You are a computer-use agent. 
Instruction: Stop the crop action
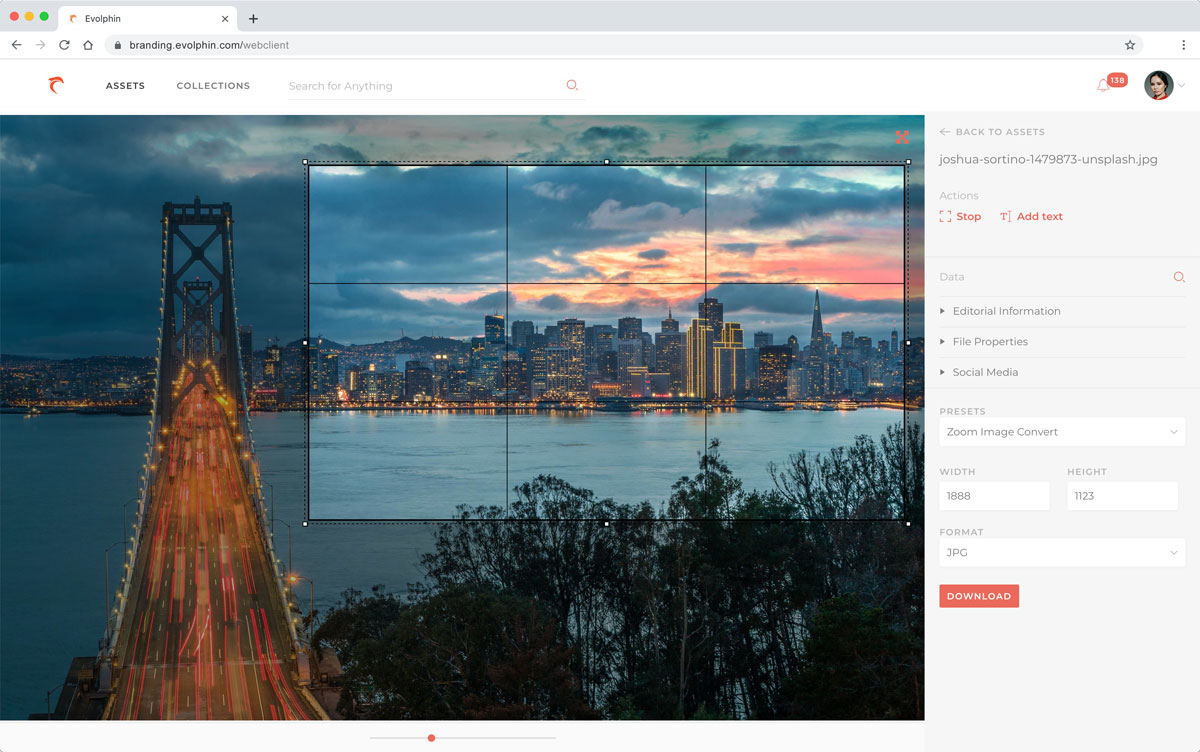(960, 216)
